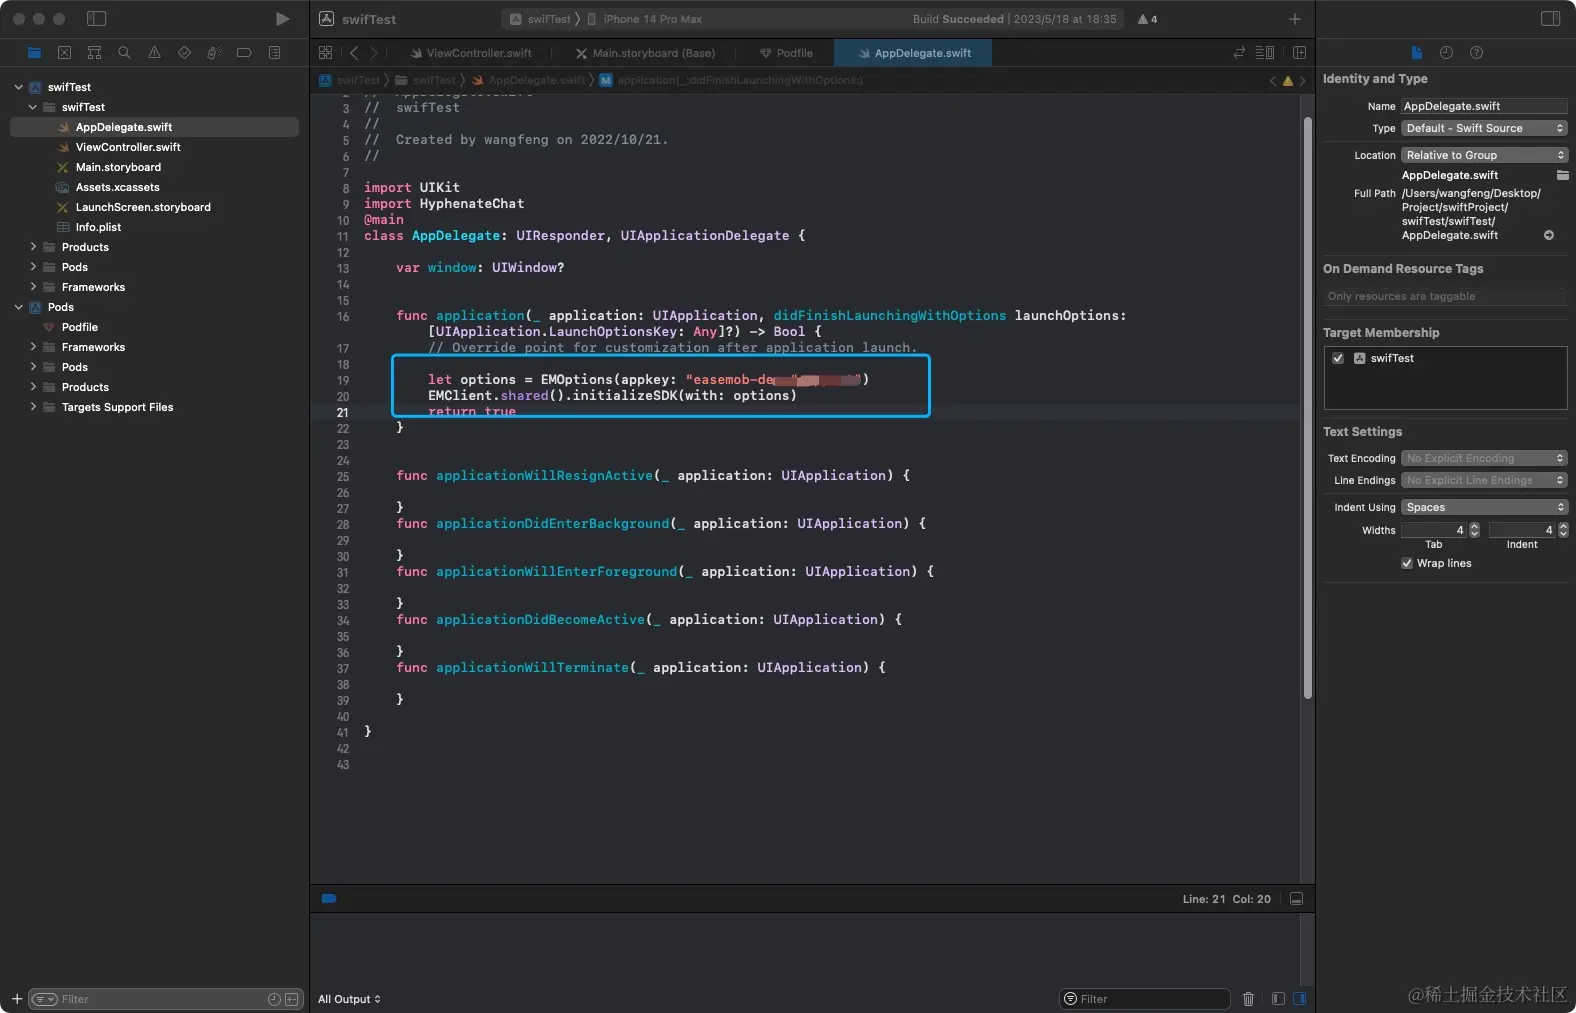This screenshot has width=1576, height=1013.
Task: Add new file with navigator plus button
Action: point(17,999)
